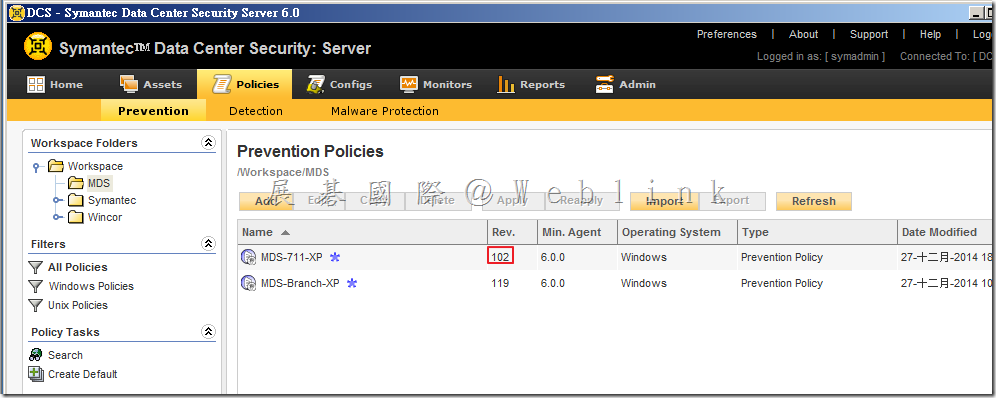
Task: Expand the Wincor folder node
Action: click(x=58, y=218)
